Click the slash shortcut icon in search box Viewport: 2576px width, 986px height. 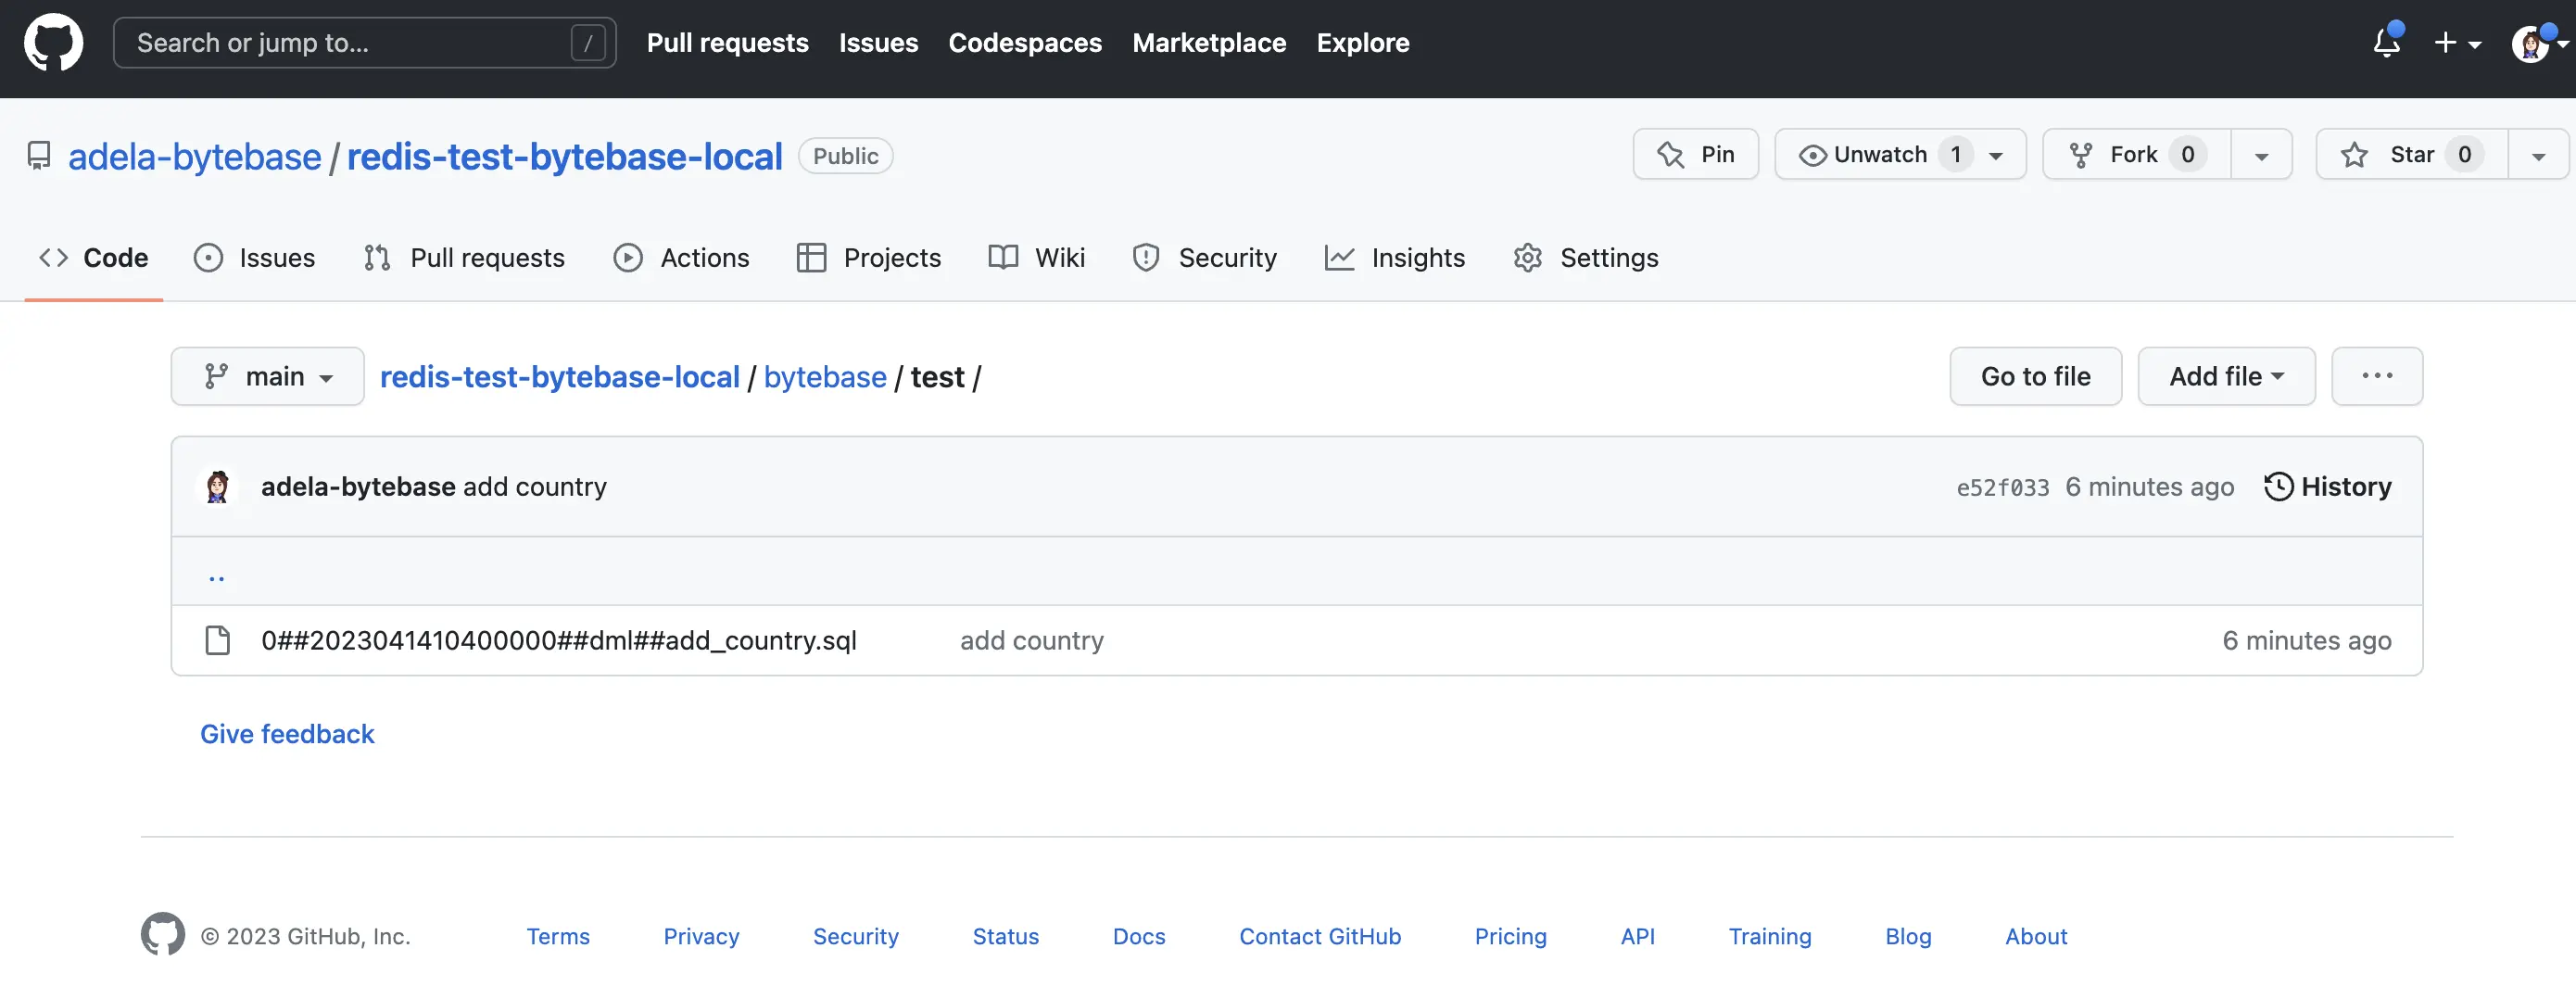point(588,43)
